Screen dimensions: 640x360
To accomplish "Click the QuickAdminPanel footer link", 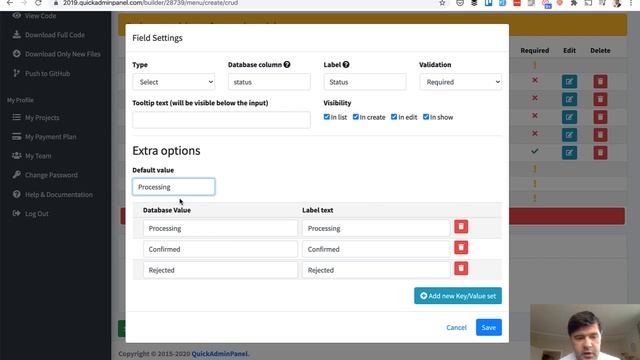I will tap(220, 354).
